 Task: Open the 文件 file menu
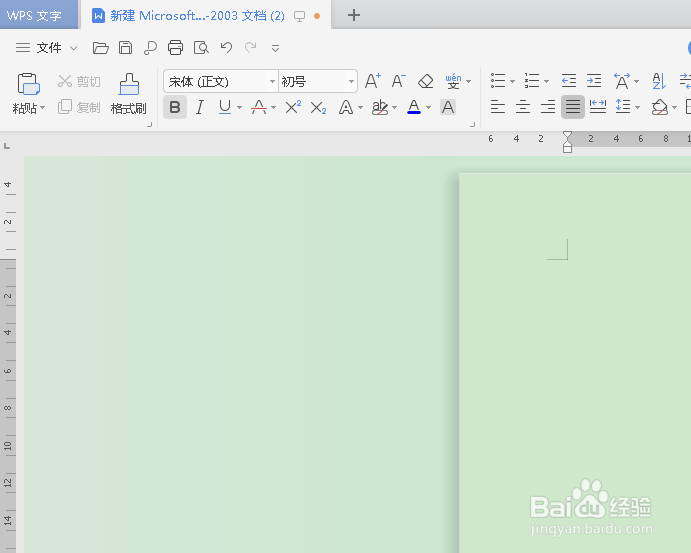point(49,48)
